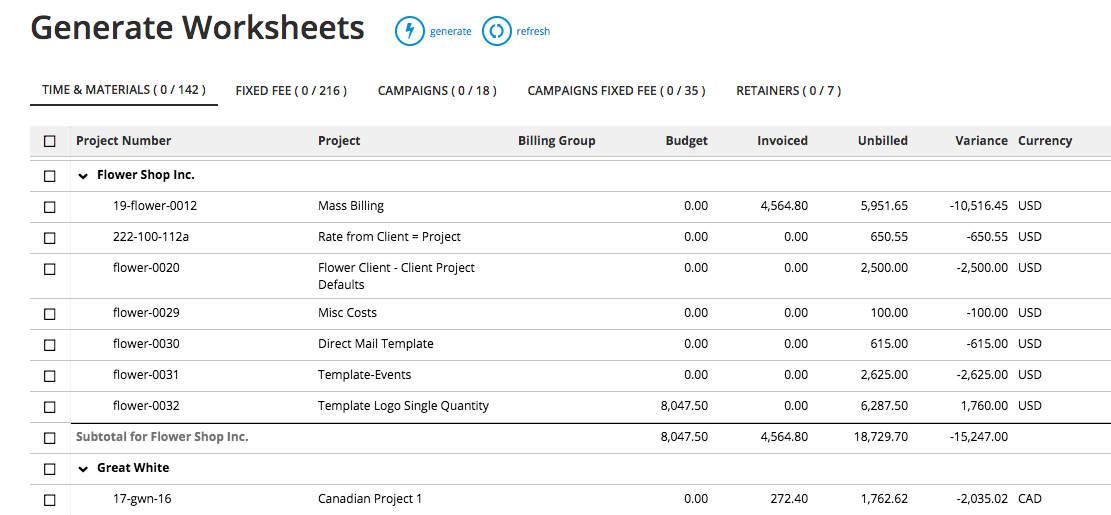The width and height of the screenshot is (1111, 515).
Task: Check the flower-0029 row checkbox
Action: pos(50,314)
